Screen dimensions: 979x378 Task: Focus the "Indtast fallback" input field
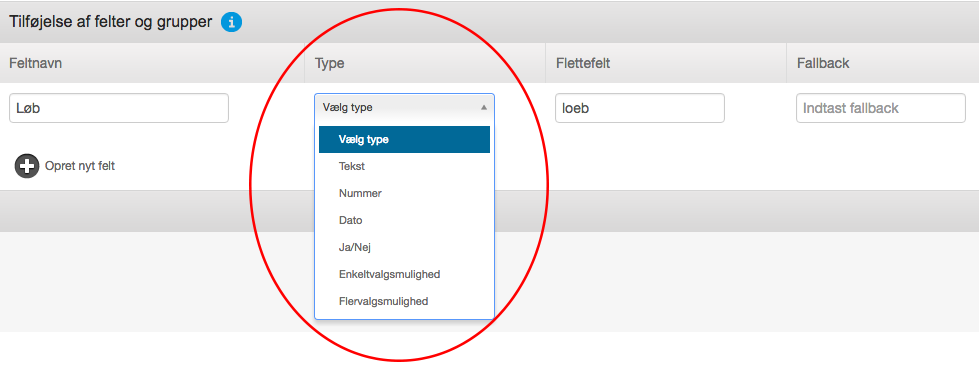(881, 108)
